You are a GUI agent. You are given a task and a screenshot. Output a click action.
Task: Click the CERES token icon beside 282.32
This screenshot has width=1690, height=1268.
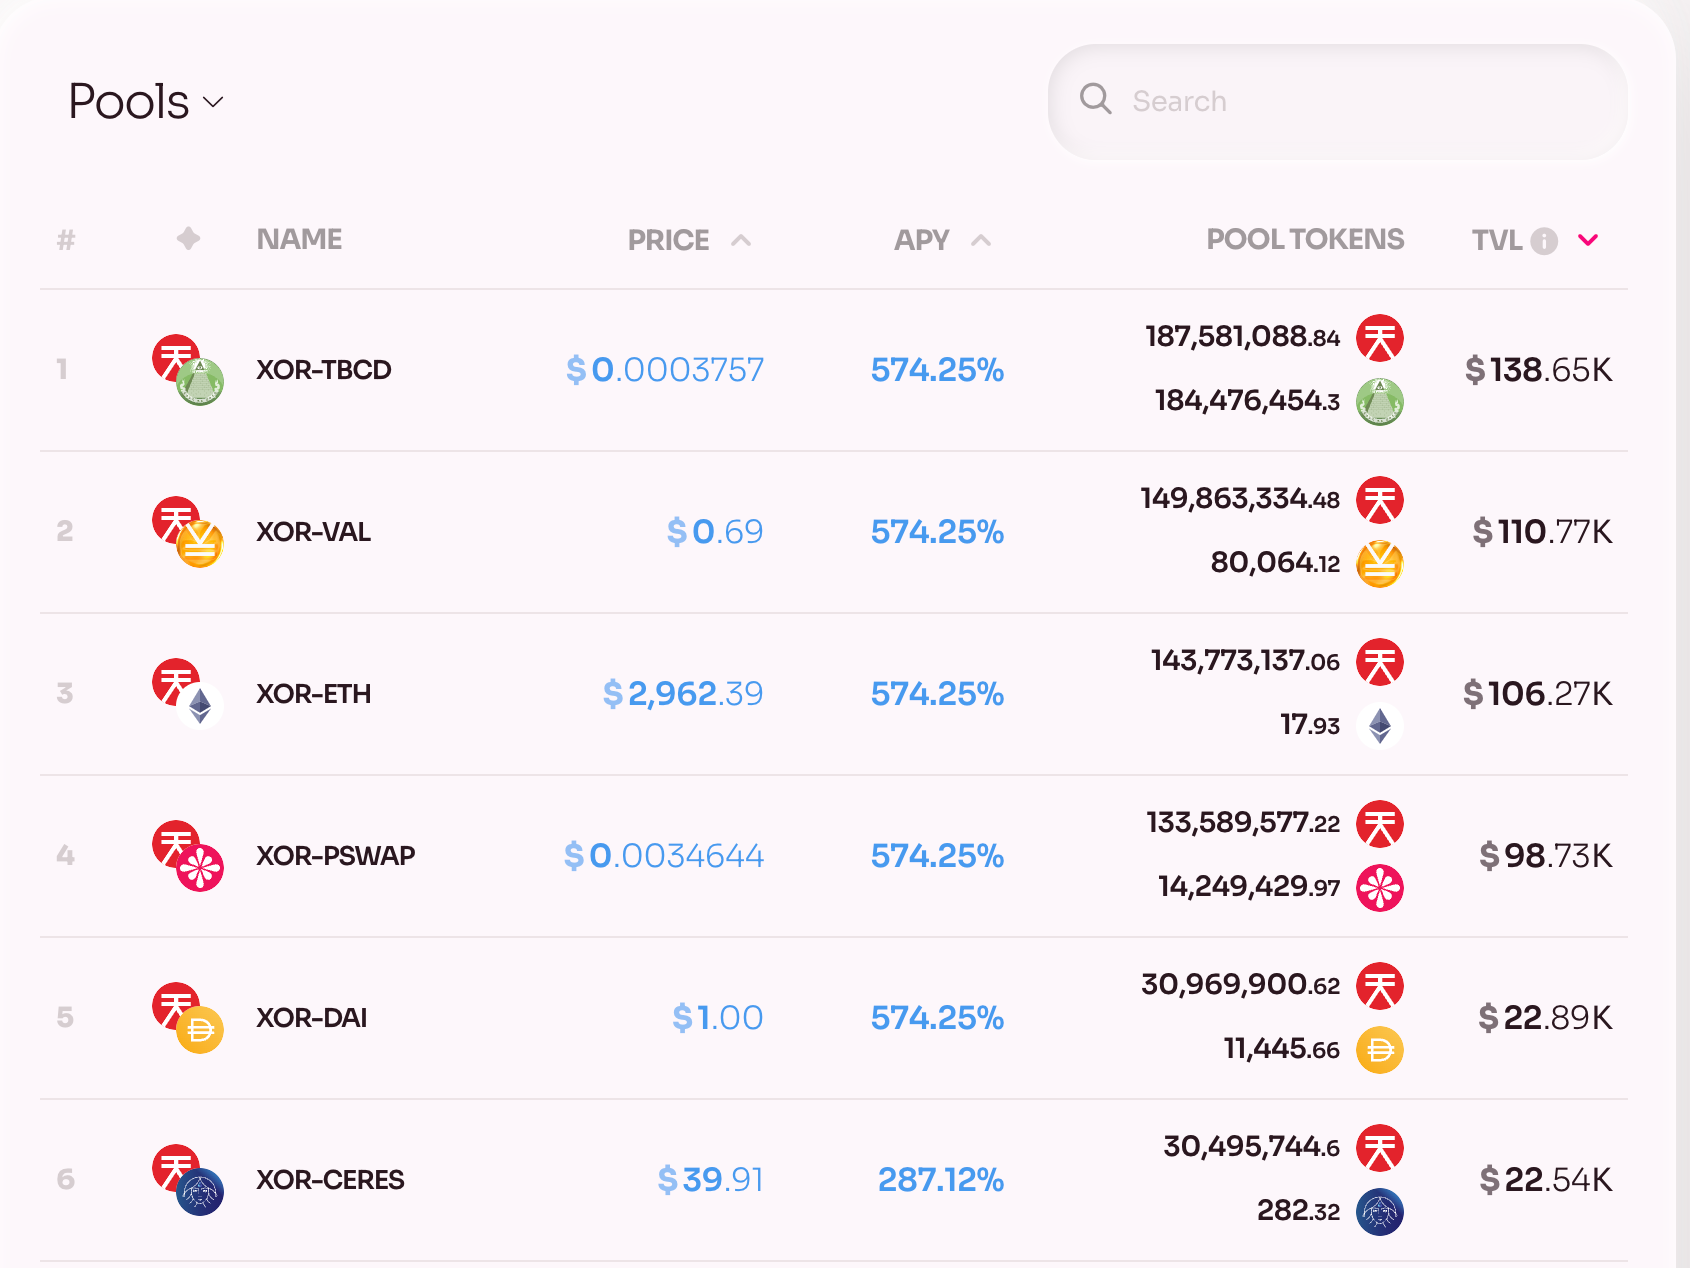1380,1212
